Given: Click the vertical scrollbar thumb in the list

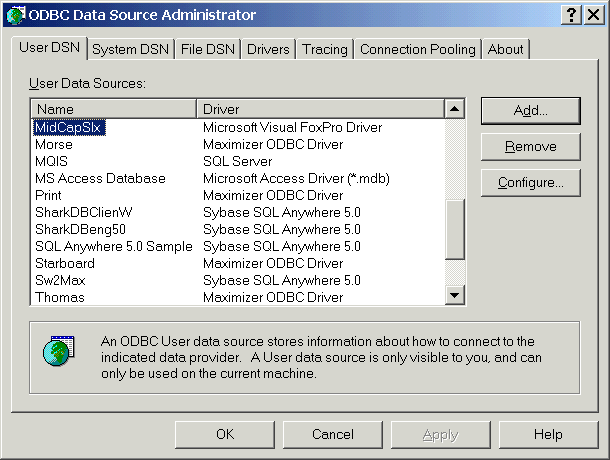Looking at the screenshot, I should (454, 229).
